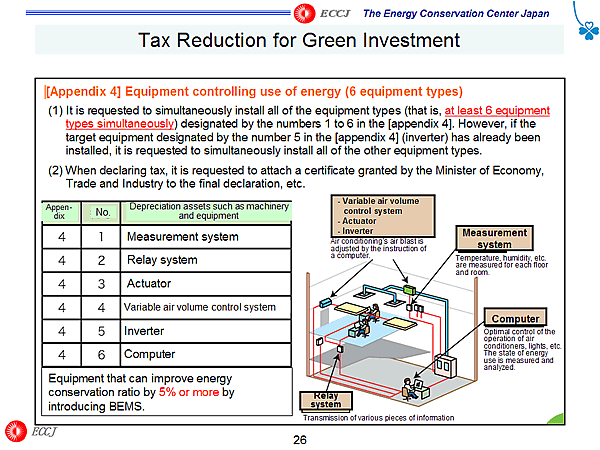Click No. '1' cell in Measurement system row
The height and width of the screenshot is (450, 600).
pos(101,237)
